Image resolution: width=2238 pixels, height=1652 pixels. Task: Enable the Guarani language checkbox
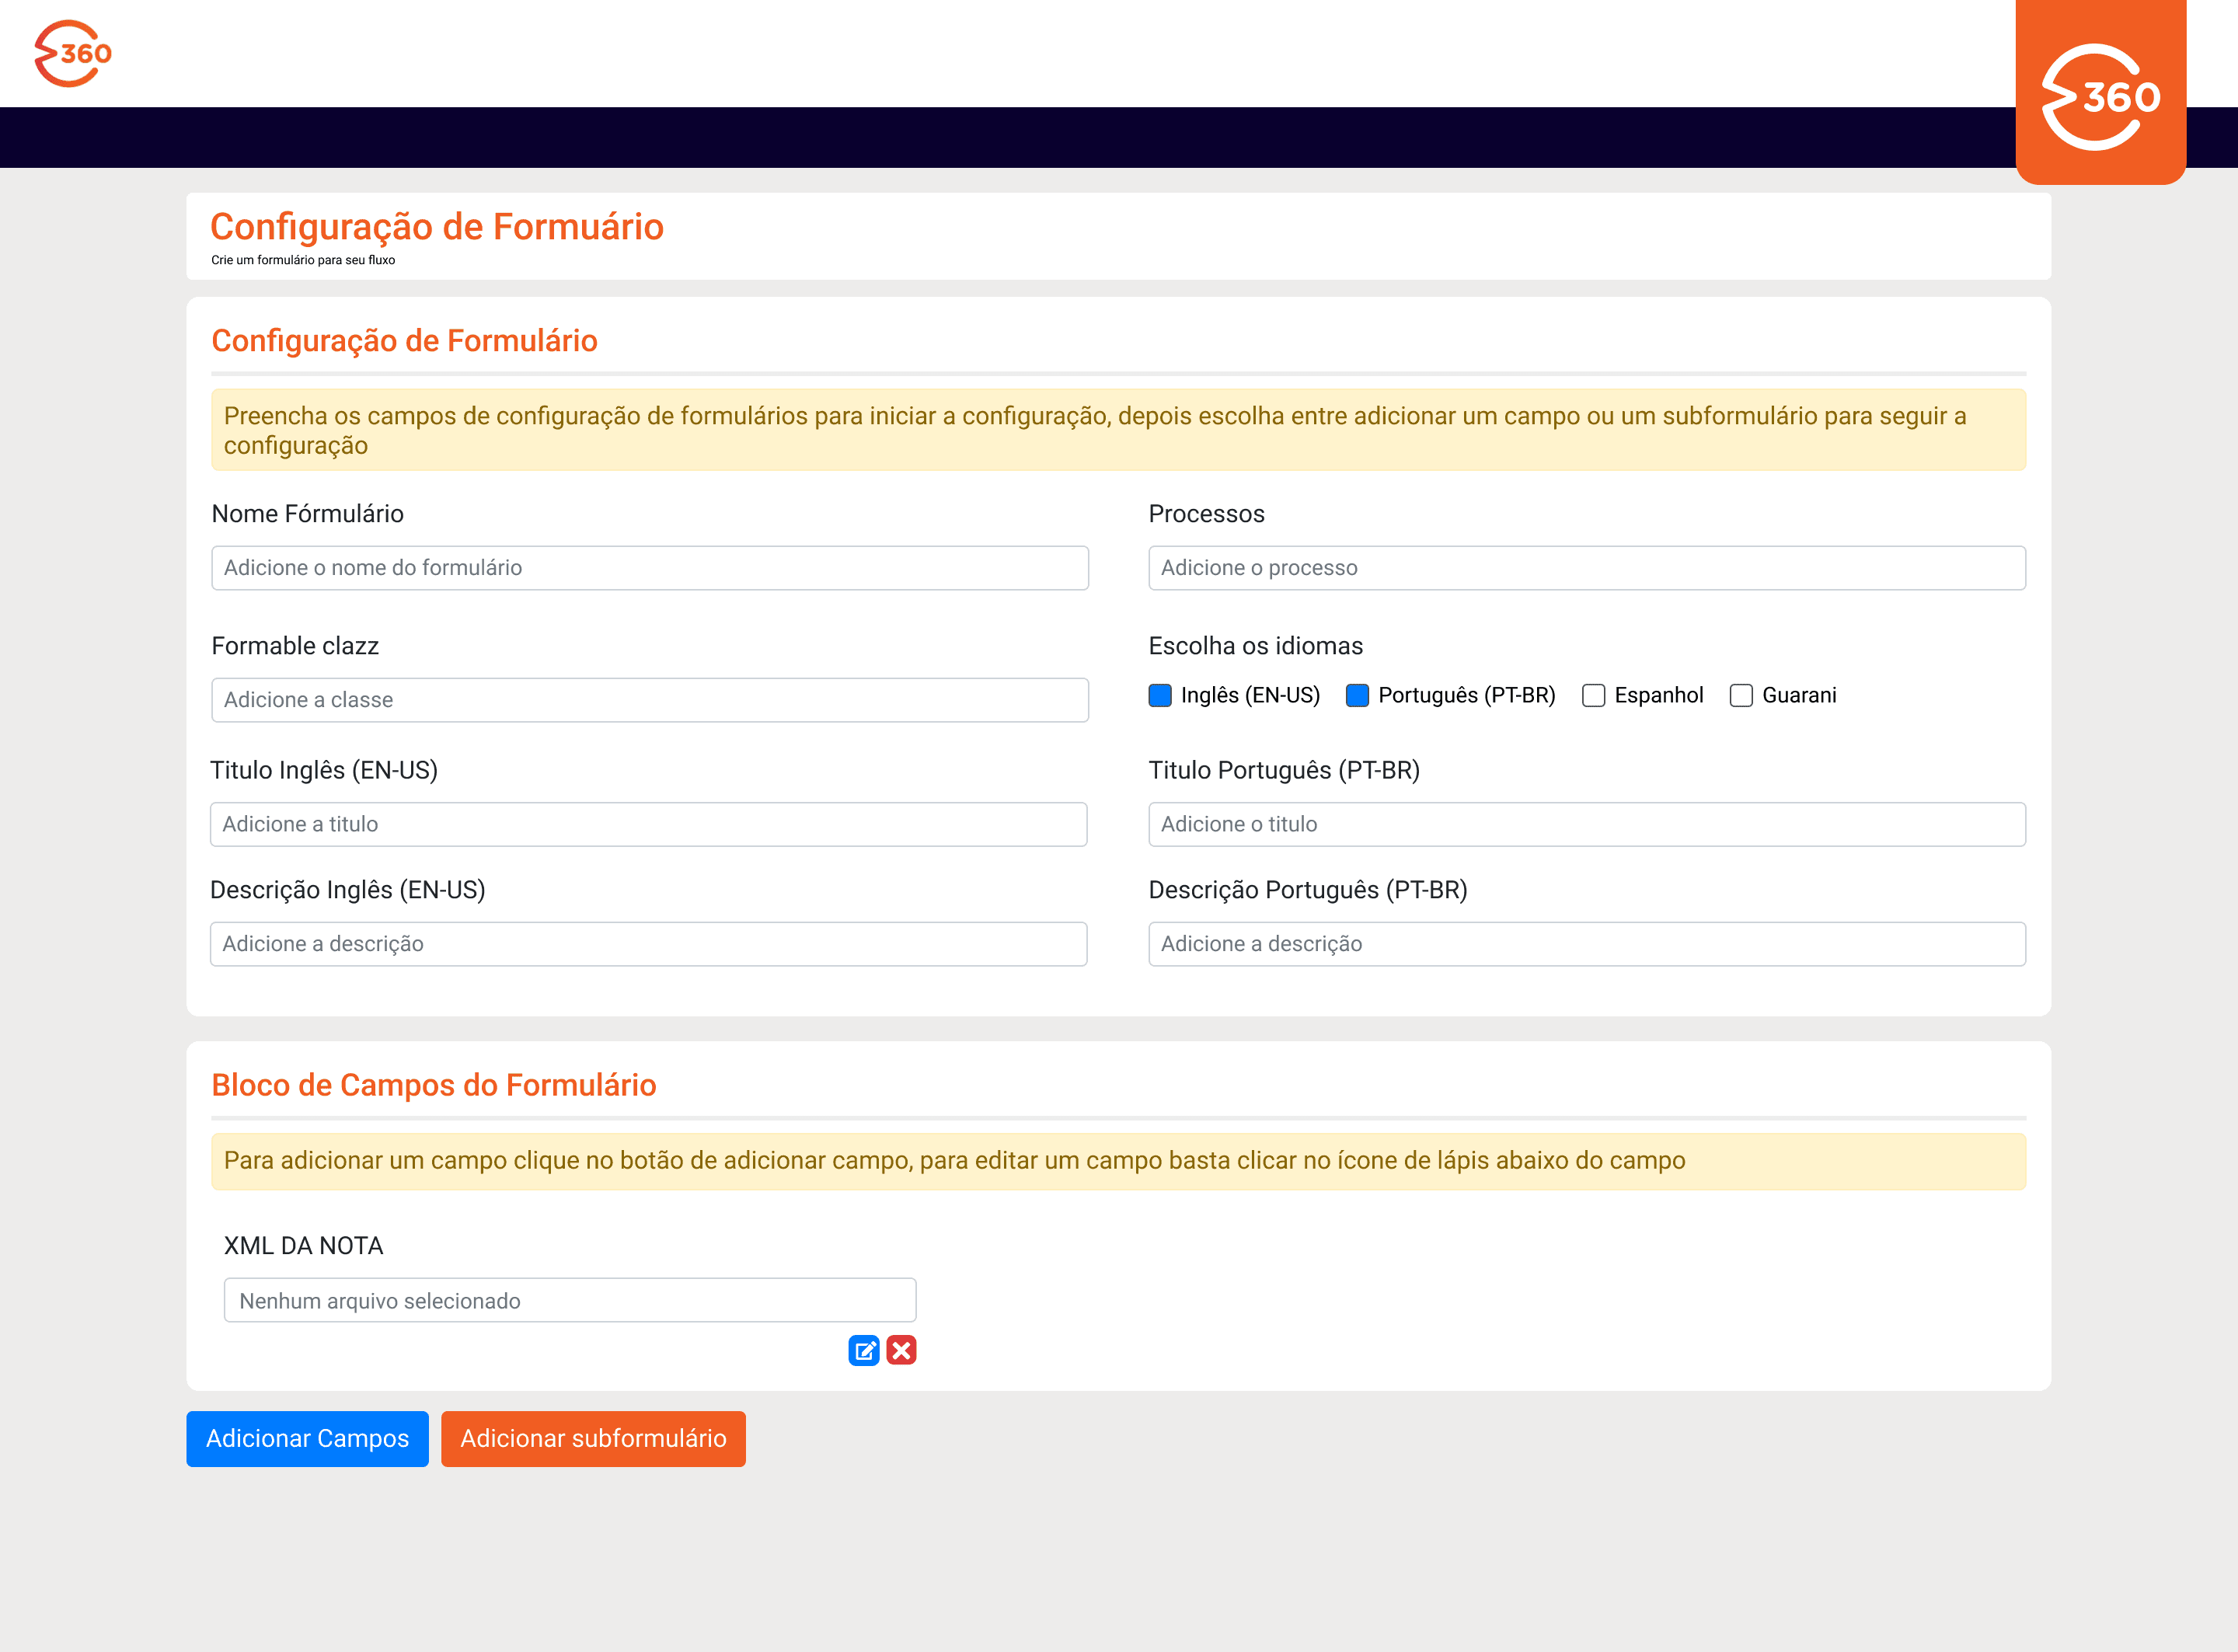1741,695
